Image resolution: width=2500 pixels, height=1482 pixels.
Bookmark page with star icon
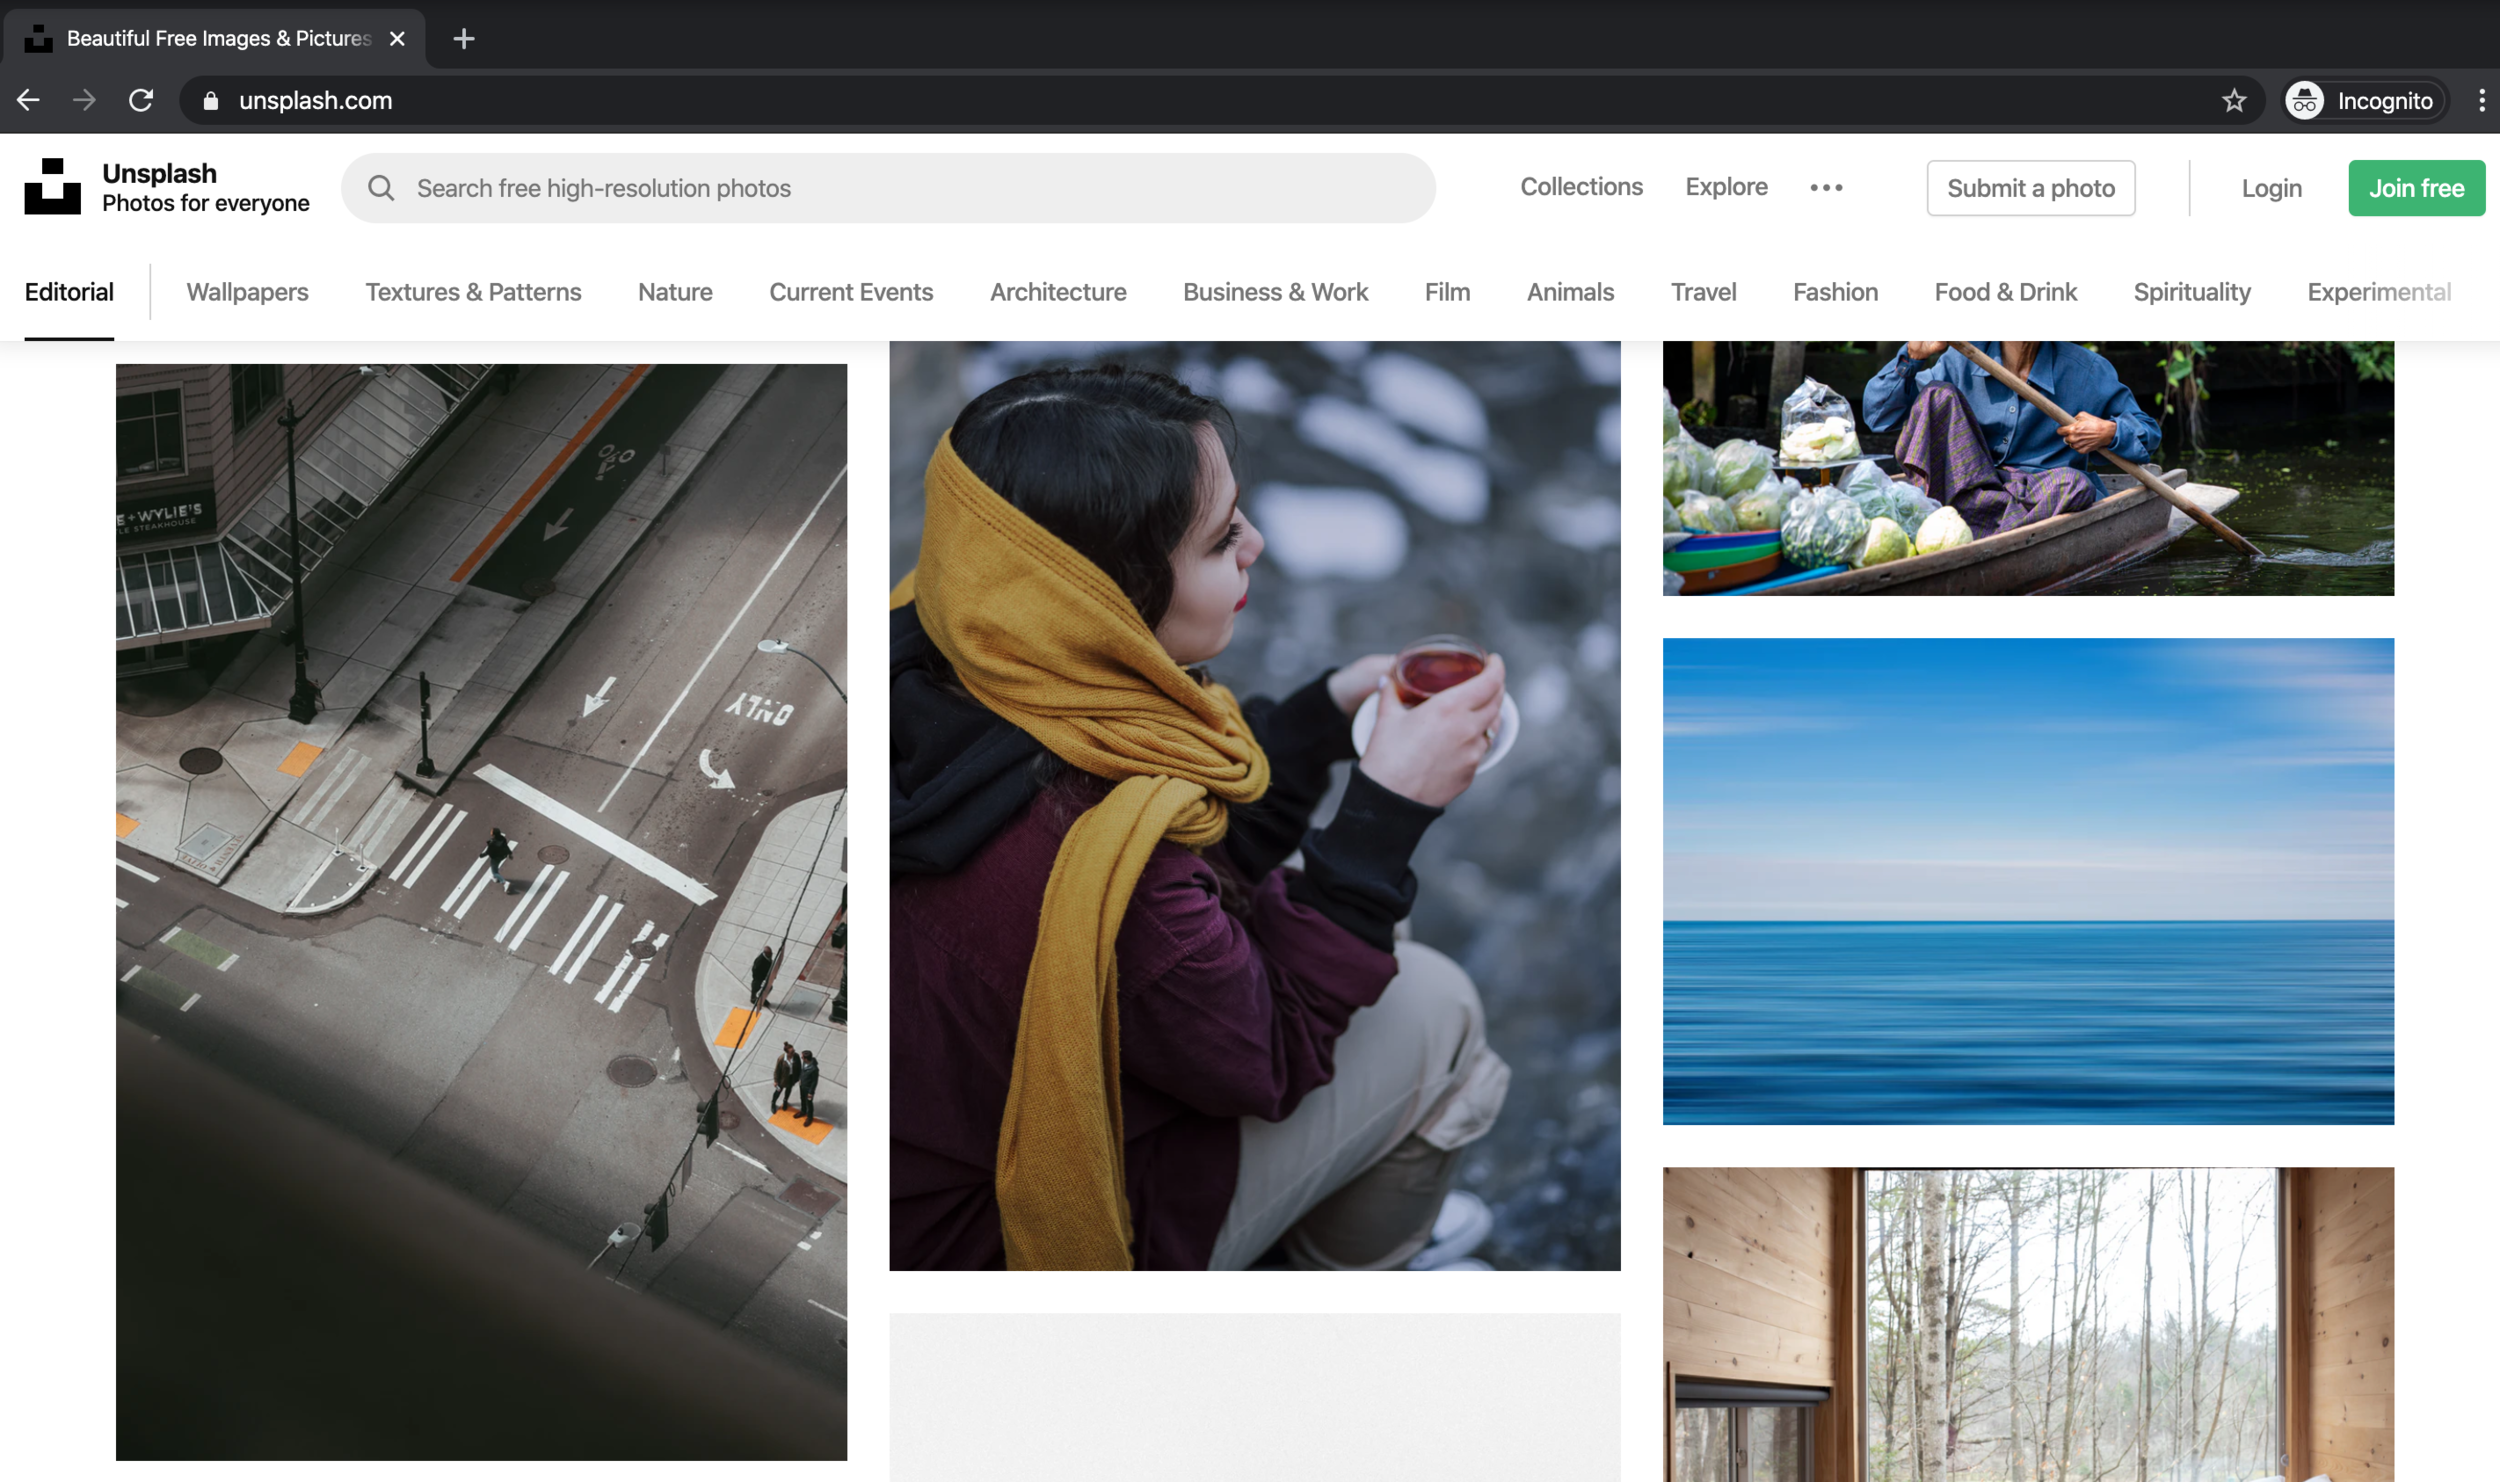(x=2233, y=101)
